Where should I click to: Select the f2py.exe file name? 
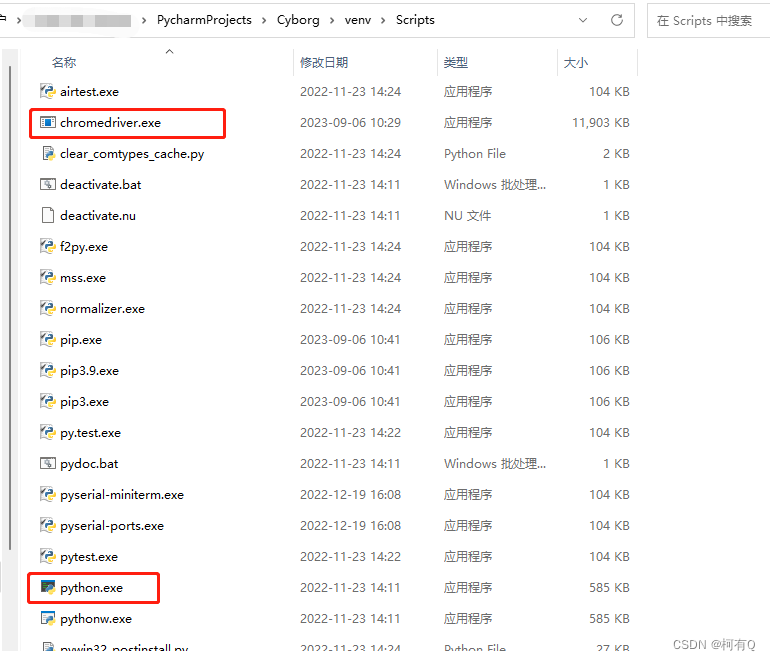[x=84, y=247]
